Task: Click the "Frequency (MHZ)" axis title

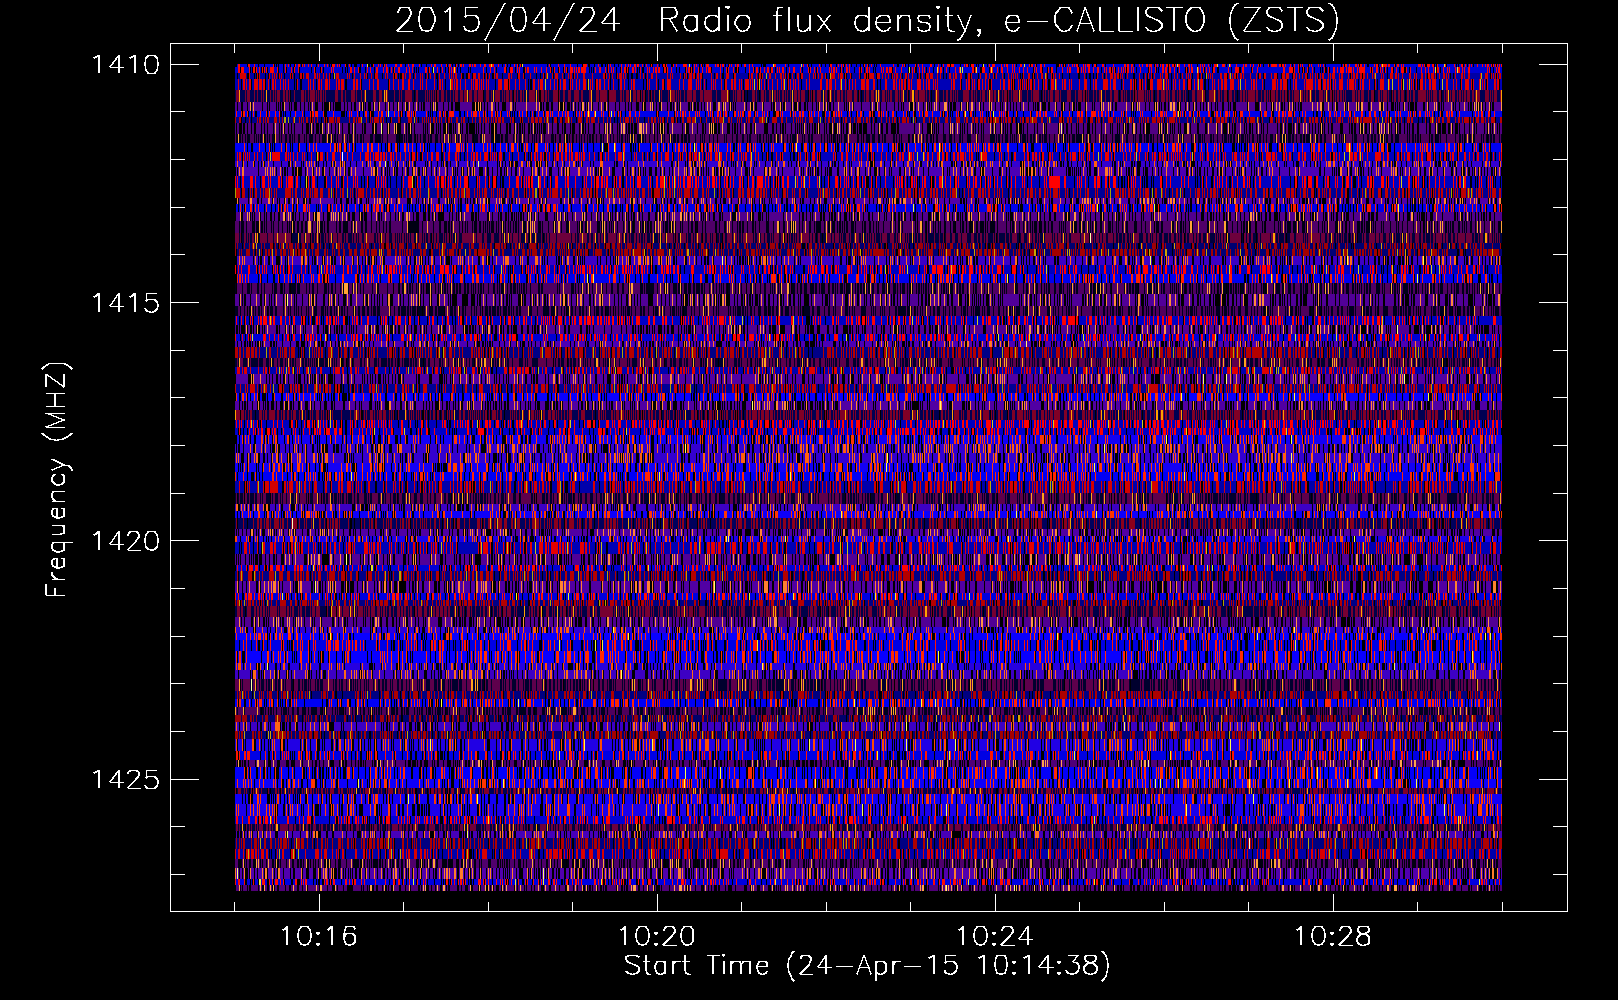Action: (58, 480)
